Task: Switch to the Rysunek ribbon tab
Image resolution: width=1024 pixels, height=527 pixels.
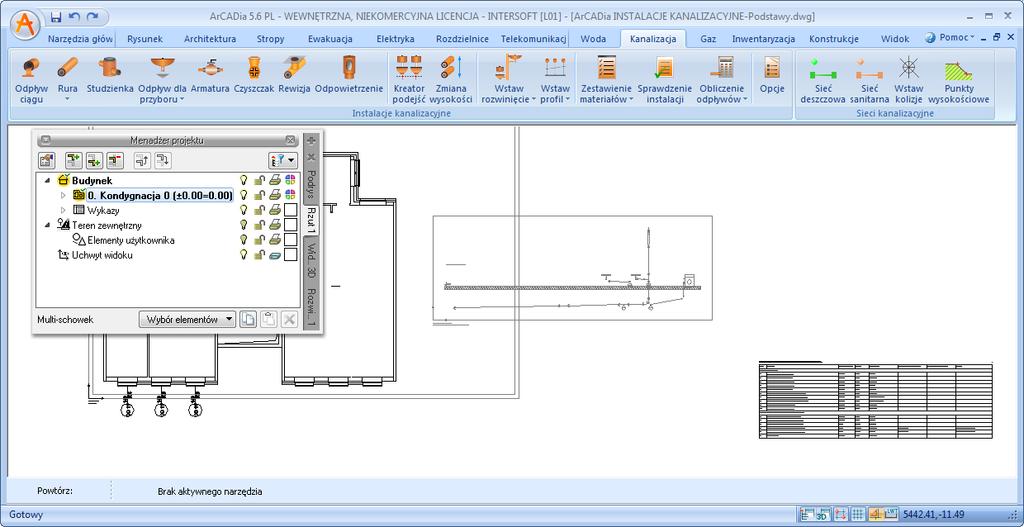Action: coord(145,39)
